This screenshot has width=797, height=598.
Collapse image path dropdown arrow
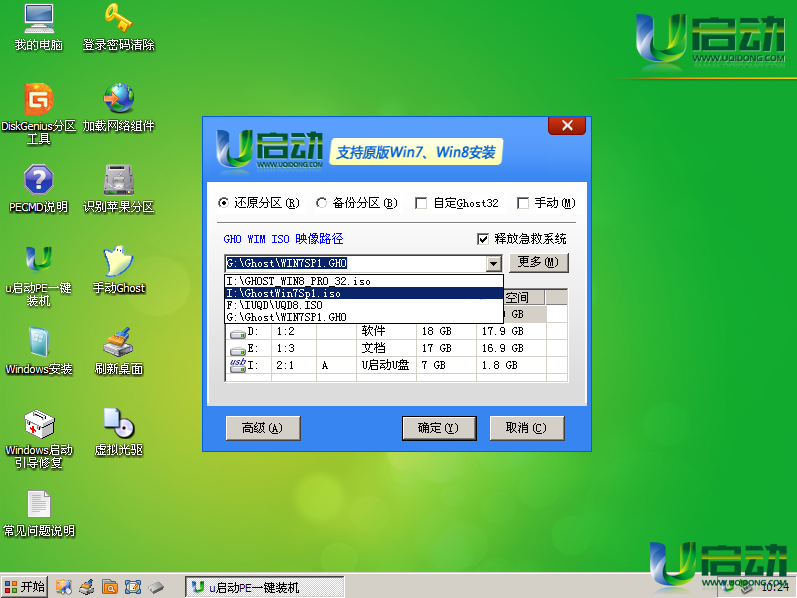[x=493, y=264]
